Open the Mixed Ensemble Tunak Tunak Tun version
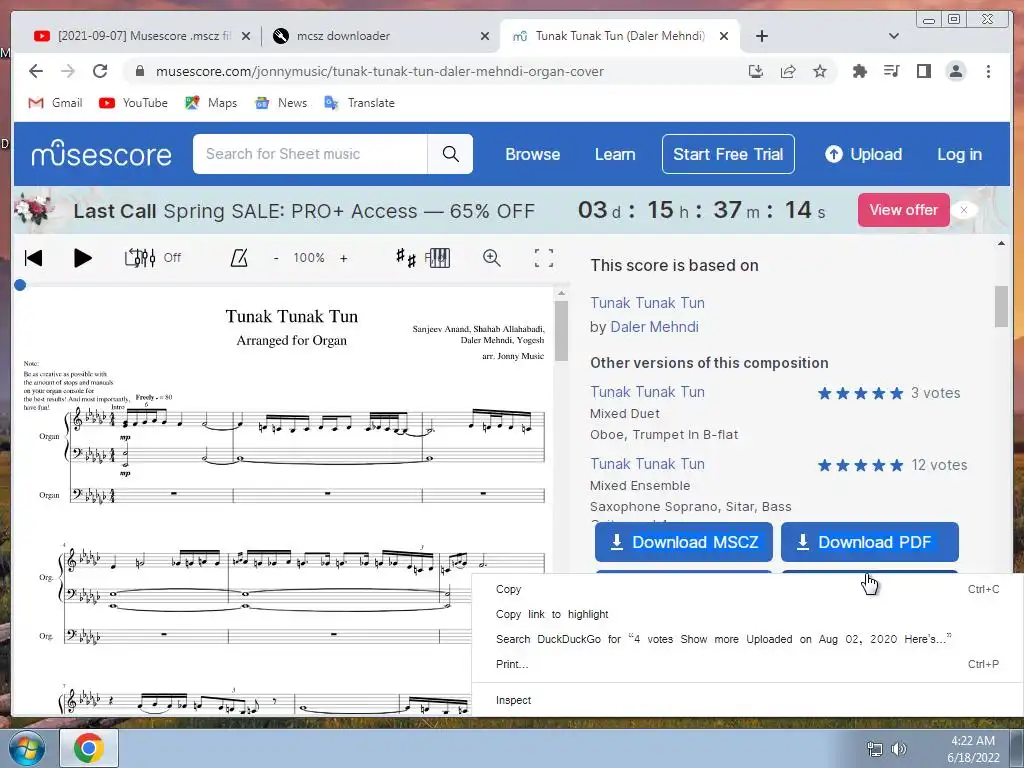The width and height of the screenshot is (1024, 768). tap(647, 464)
